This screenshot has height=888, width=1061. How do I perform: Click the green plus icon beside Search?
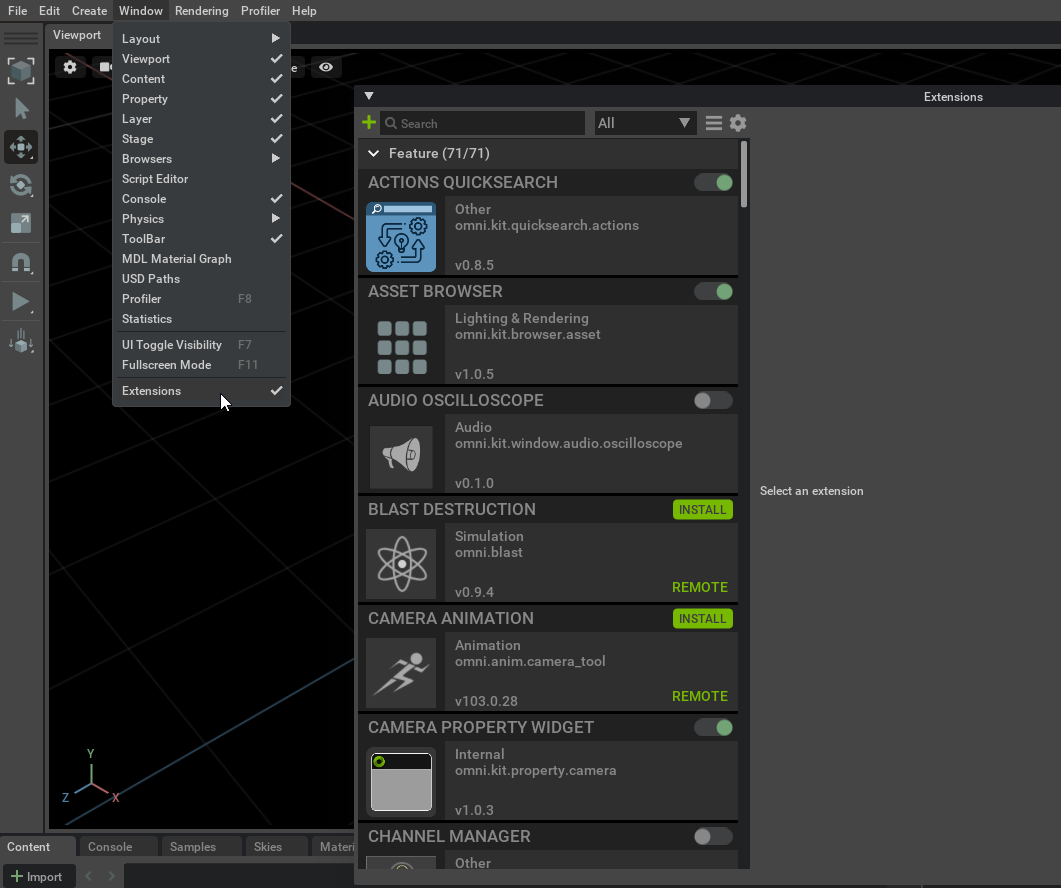369,123
